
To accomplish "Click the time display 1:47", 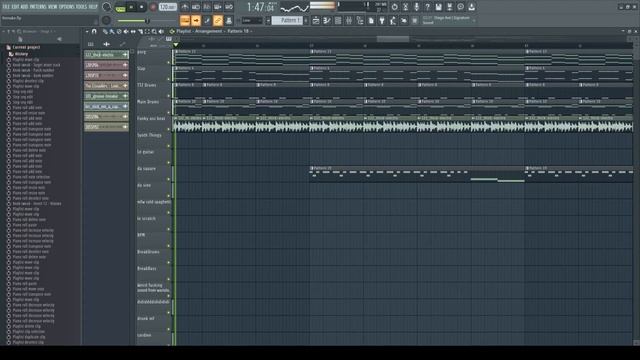I will [261, 7].
